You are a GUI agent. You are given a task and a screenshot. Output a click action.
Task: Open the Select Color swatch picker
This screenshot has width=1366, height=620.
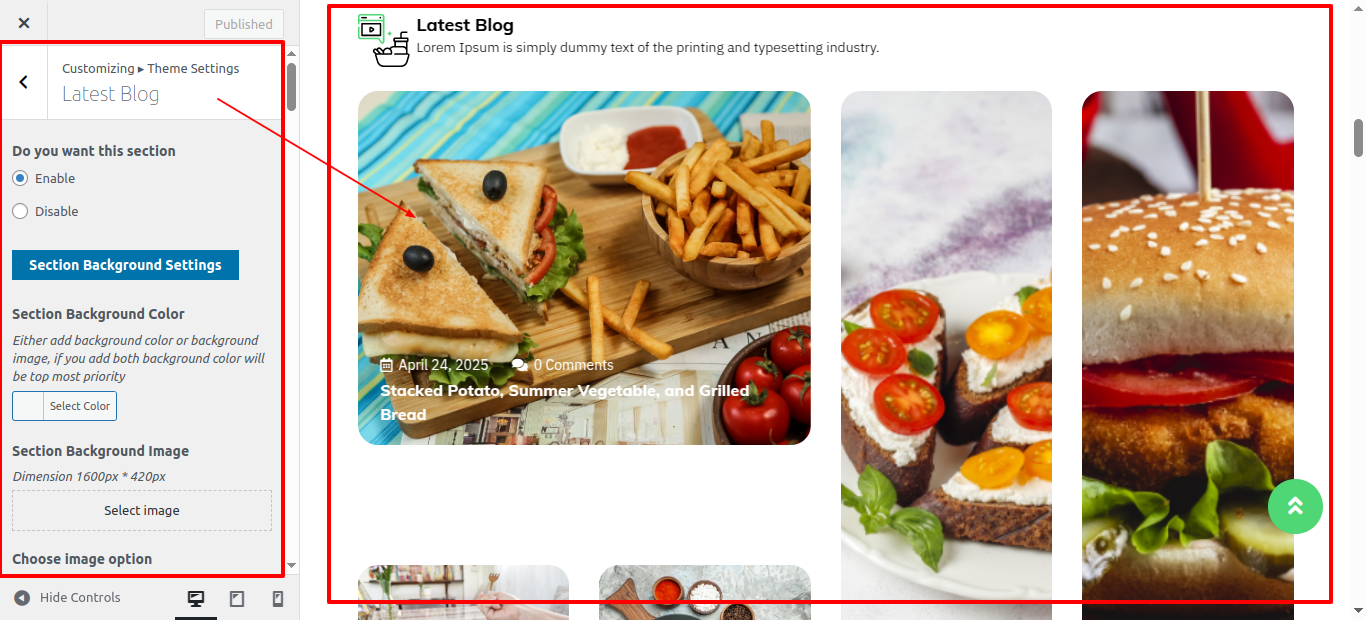point(64,406)
